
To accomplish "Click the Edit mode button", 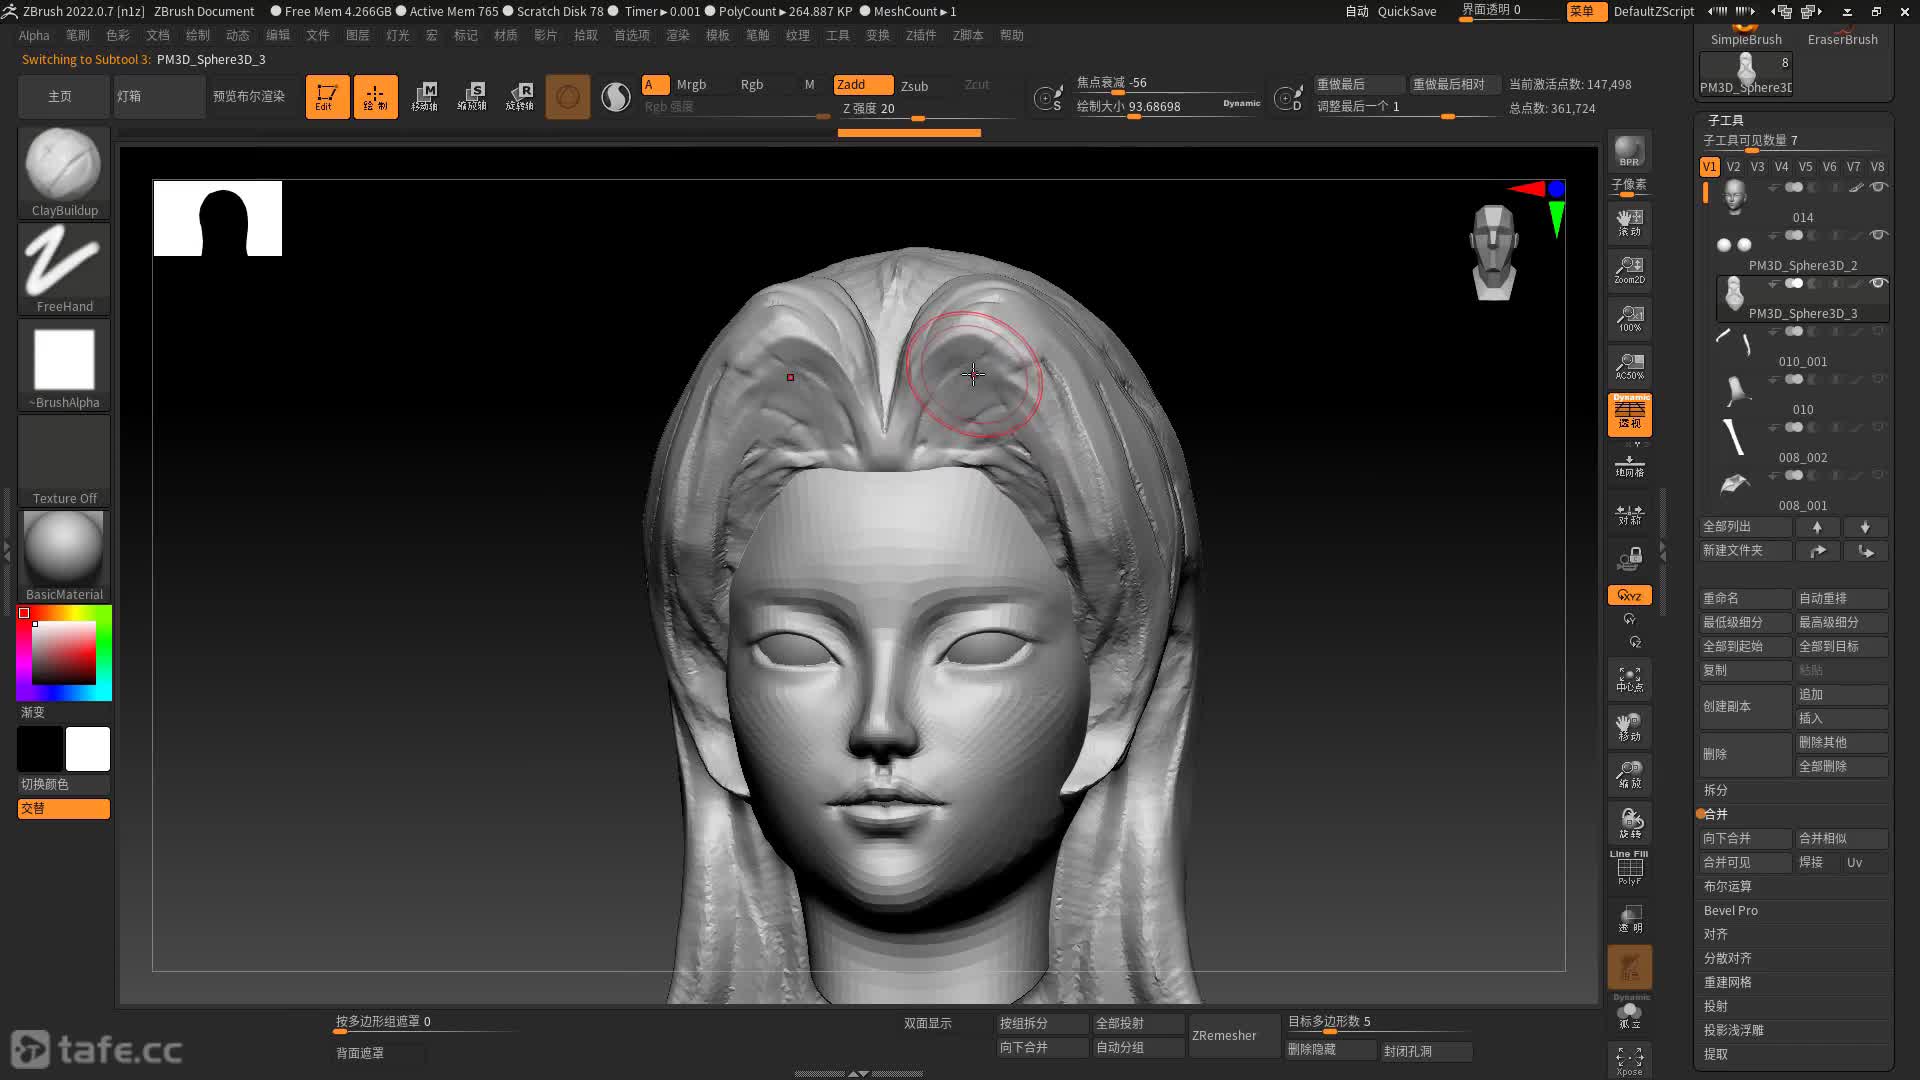I will 327,97.
